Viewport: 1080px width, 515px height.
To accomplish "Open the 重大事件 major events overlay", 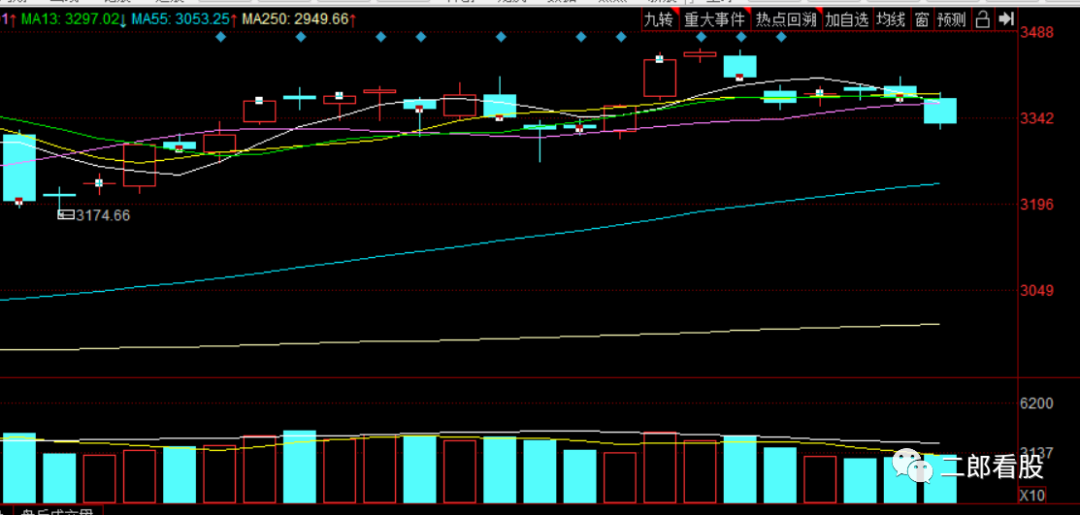I will (714, 19).
